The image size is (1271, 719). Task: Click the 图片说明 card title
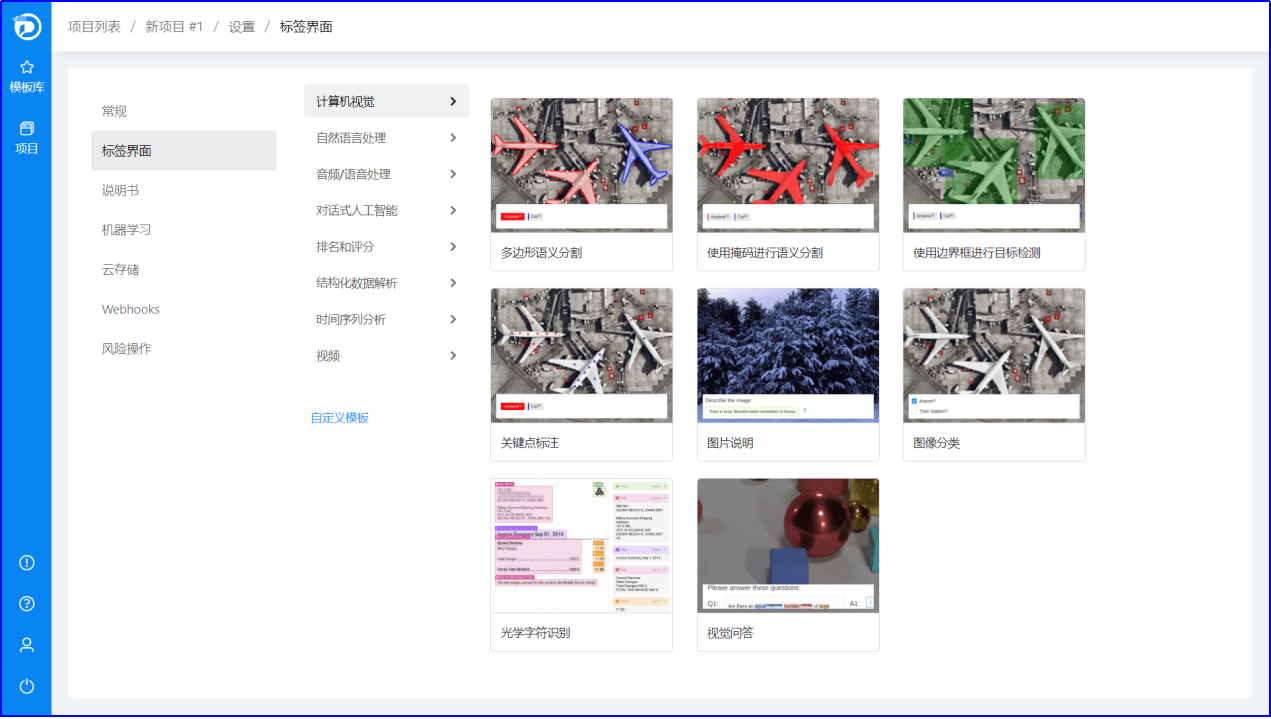coord(730,443)
